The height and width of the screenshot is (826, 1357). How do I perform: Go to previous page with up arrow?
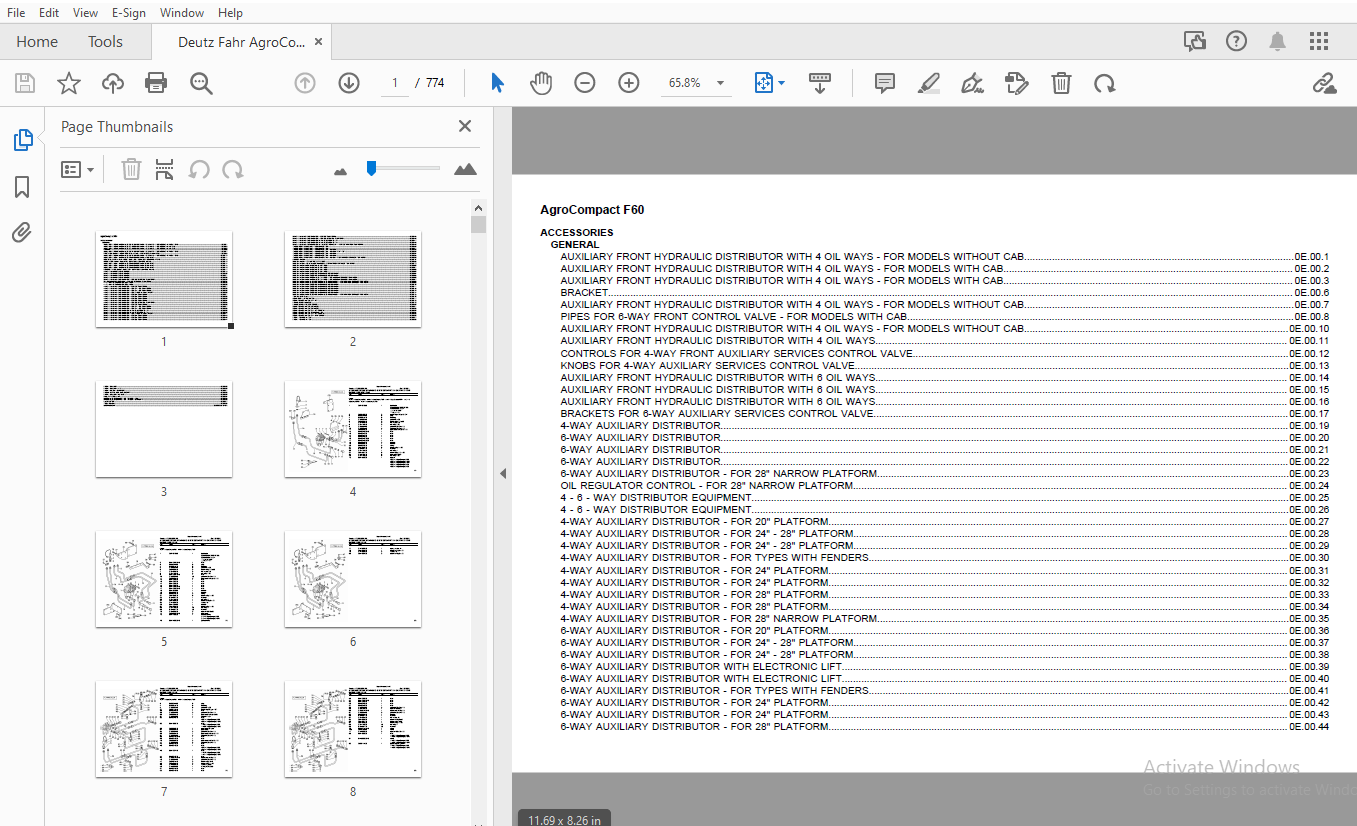(305, 83)
